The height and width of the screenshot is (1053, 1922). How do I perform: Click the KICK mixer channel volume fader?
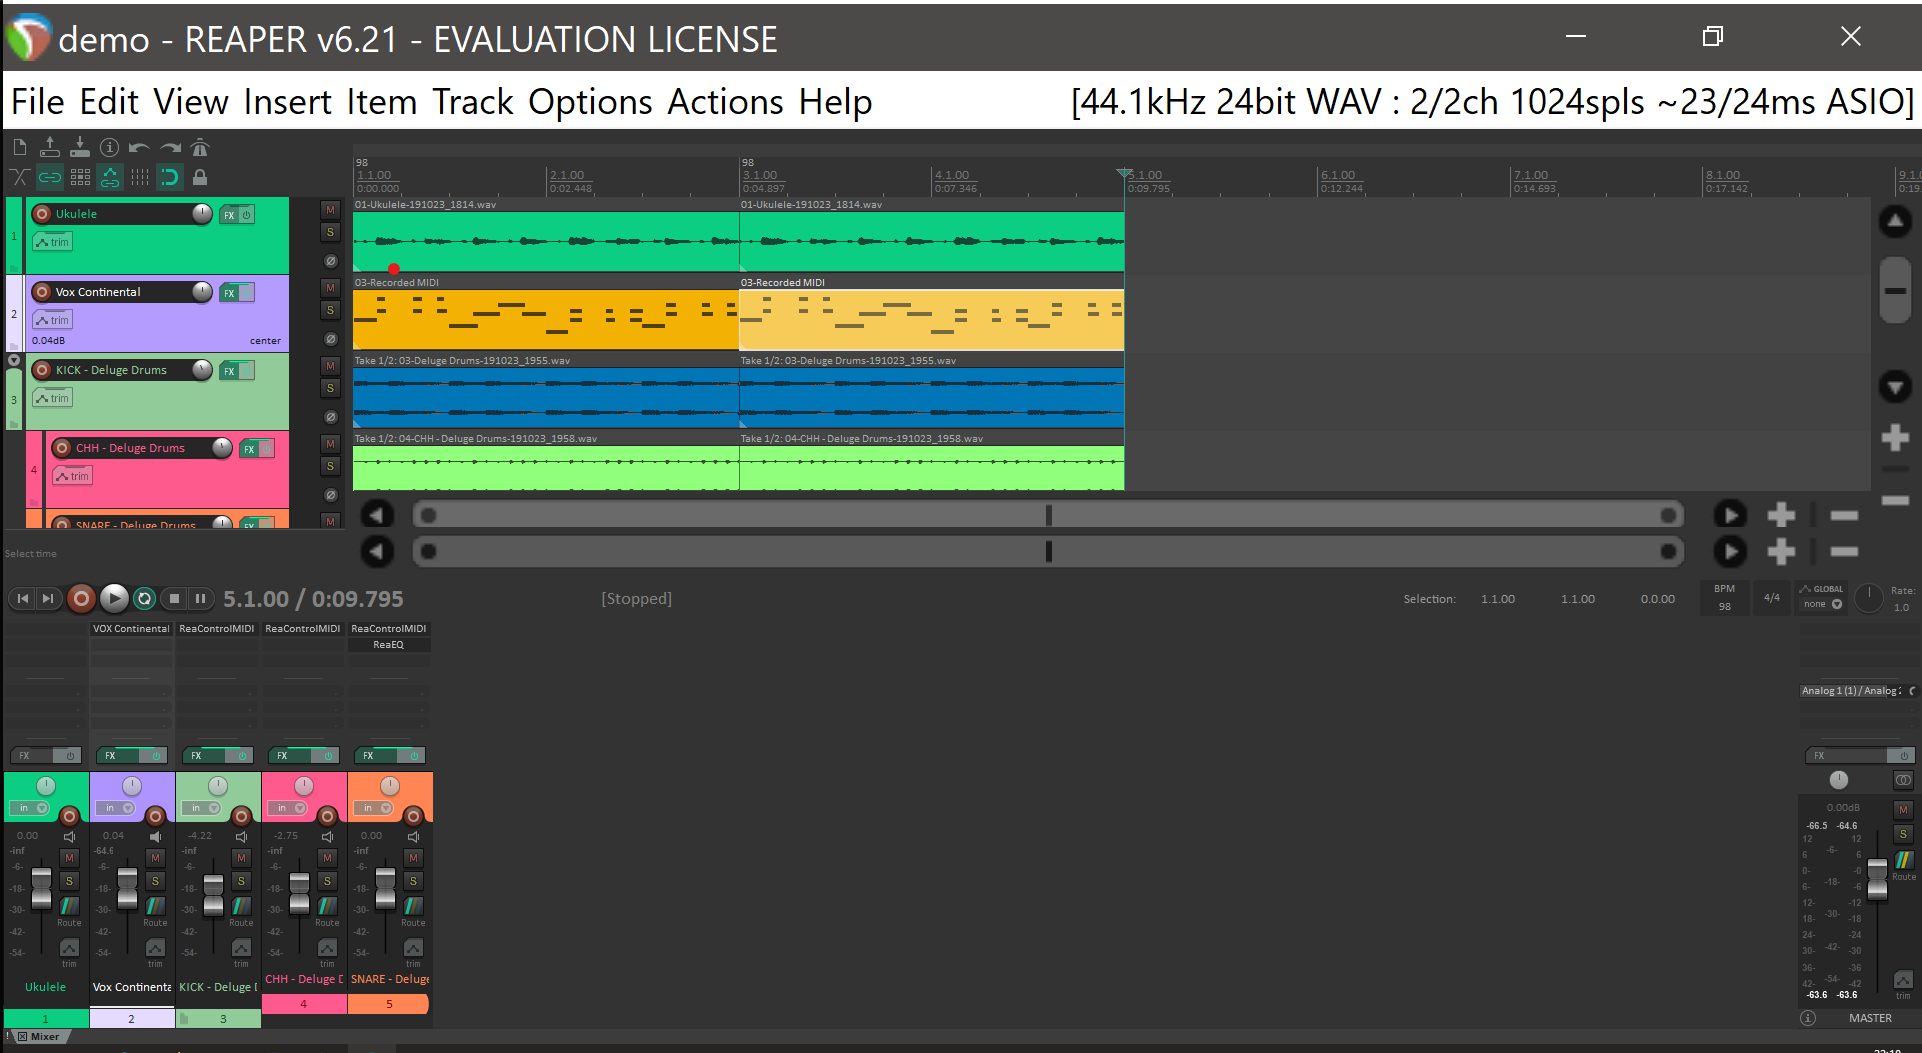[213, 894]
